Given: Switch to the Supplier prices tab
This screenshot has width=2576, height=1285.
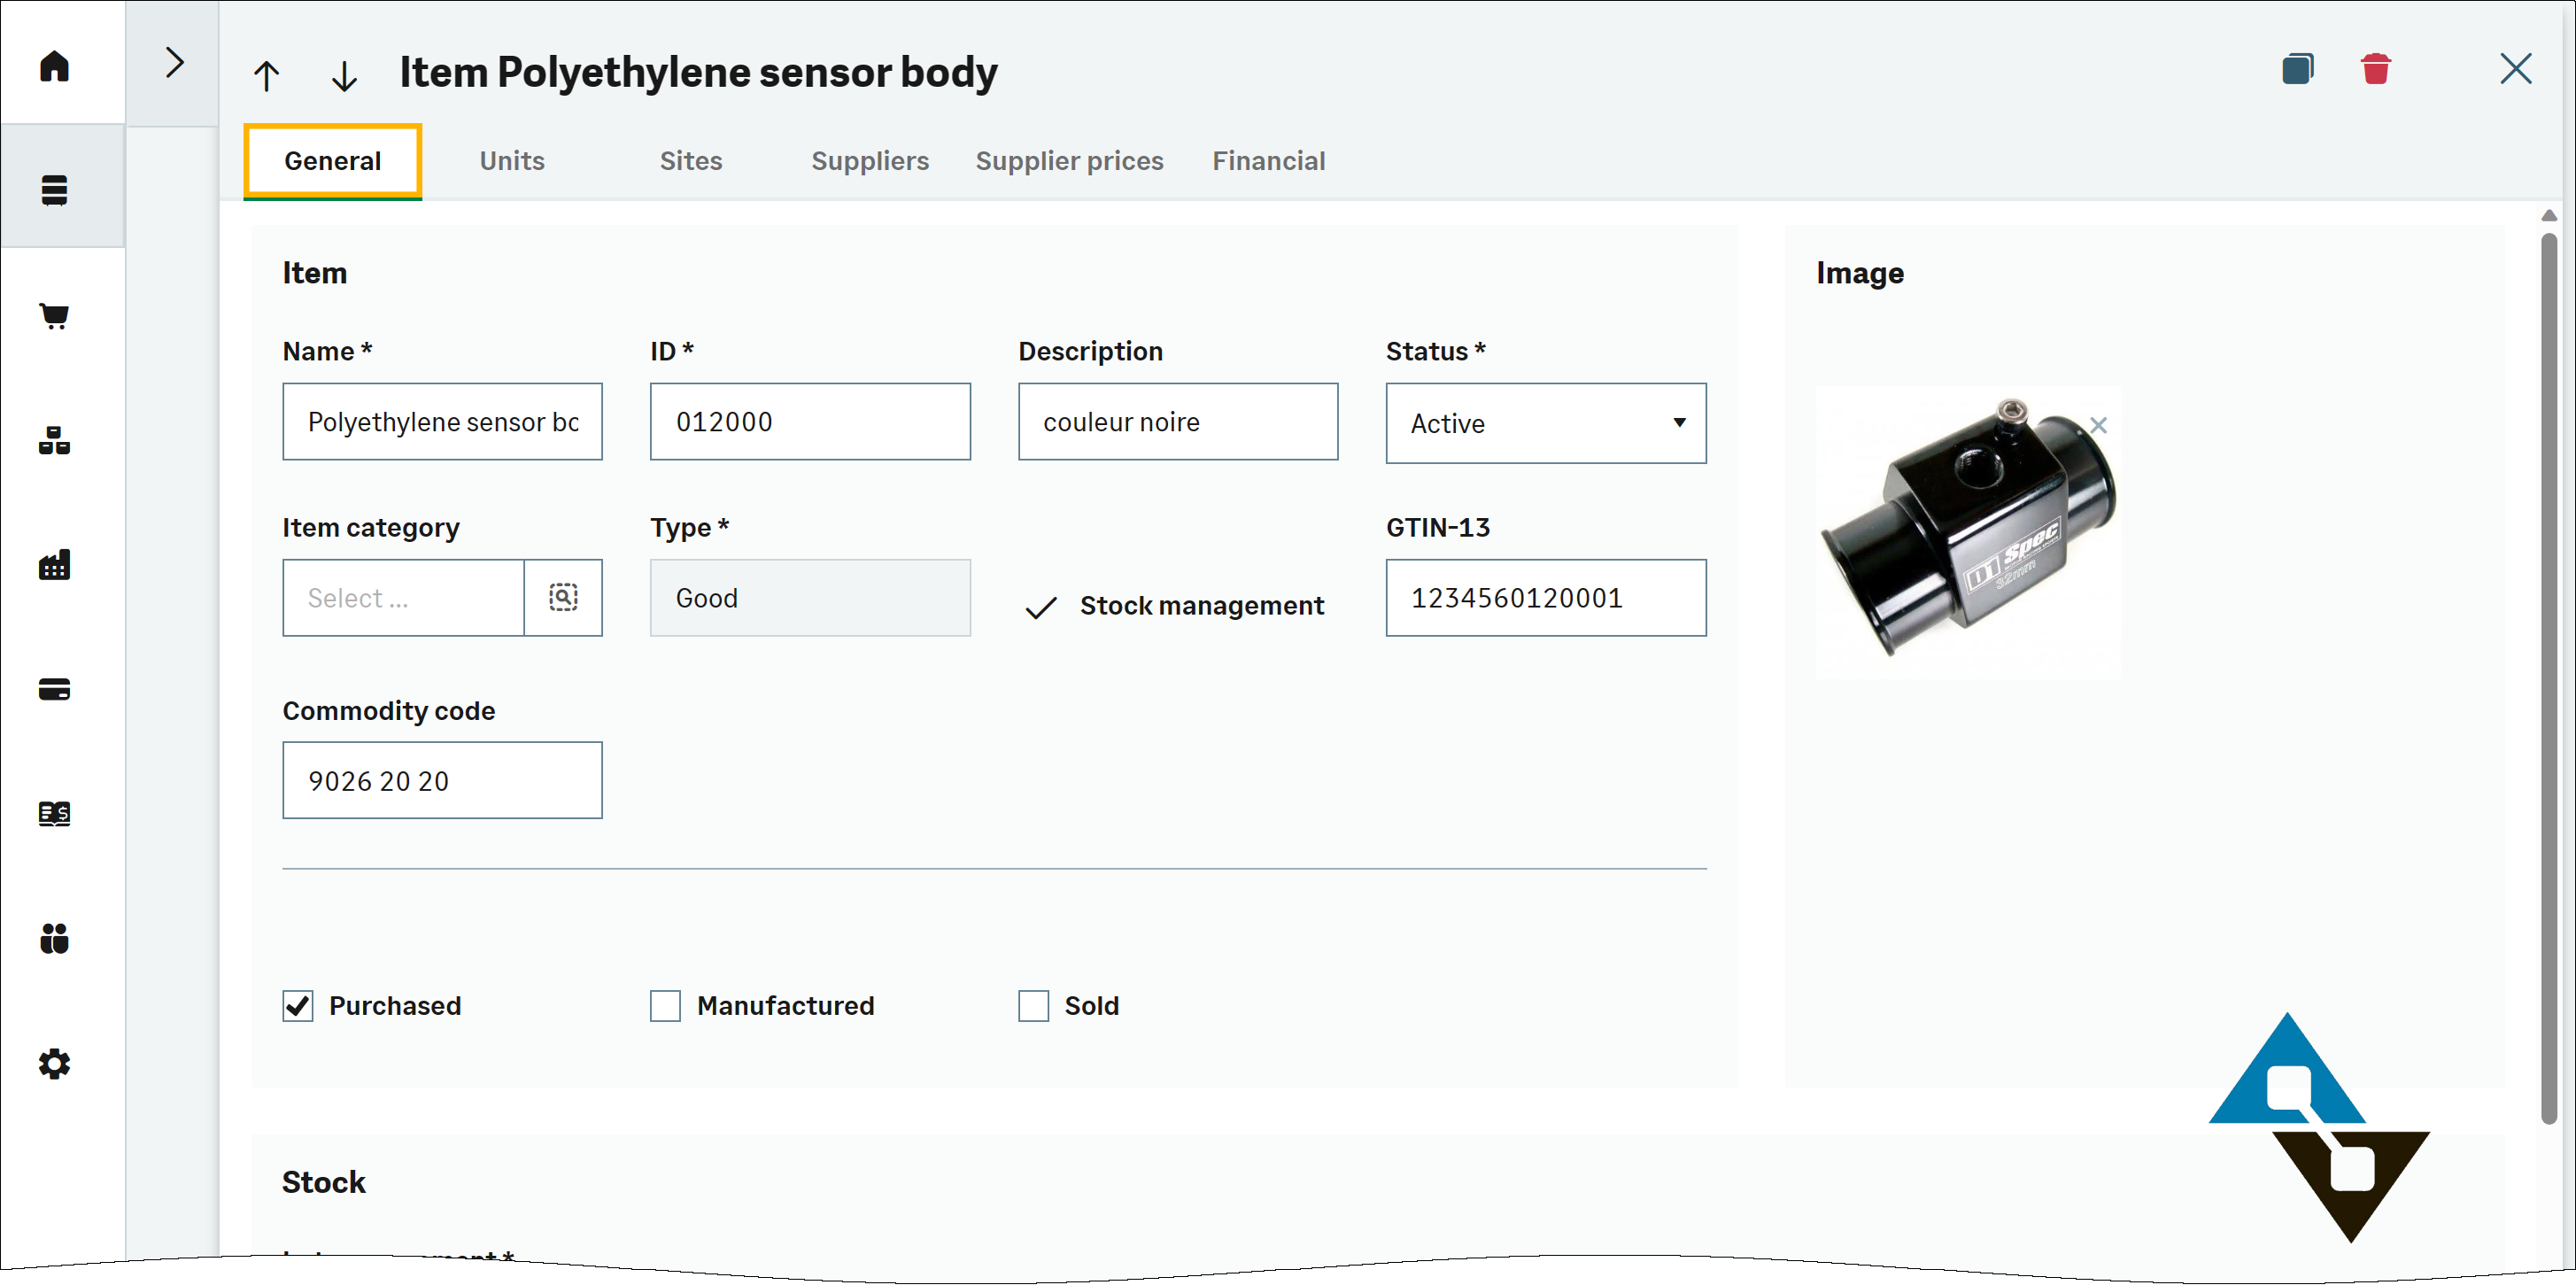Looking at the screenshot, I should [x=1070, y=161].
